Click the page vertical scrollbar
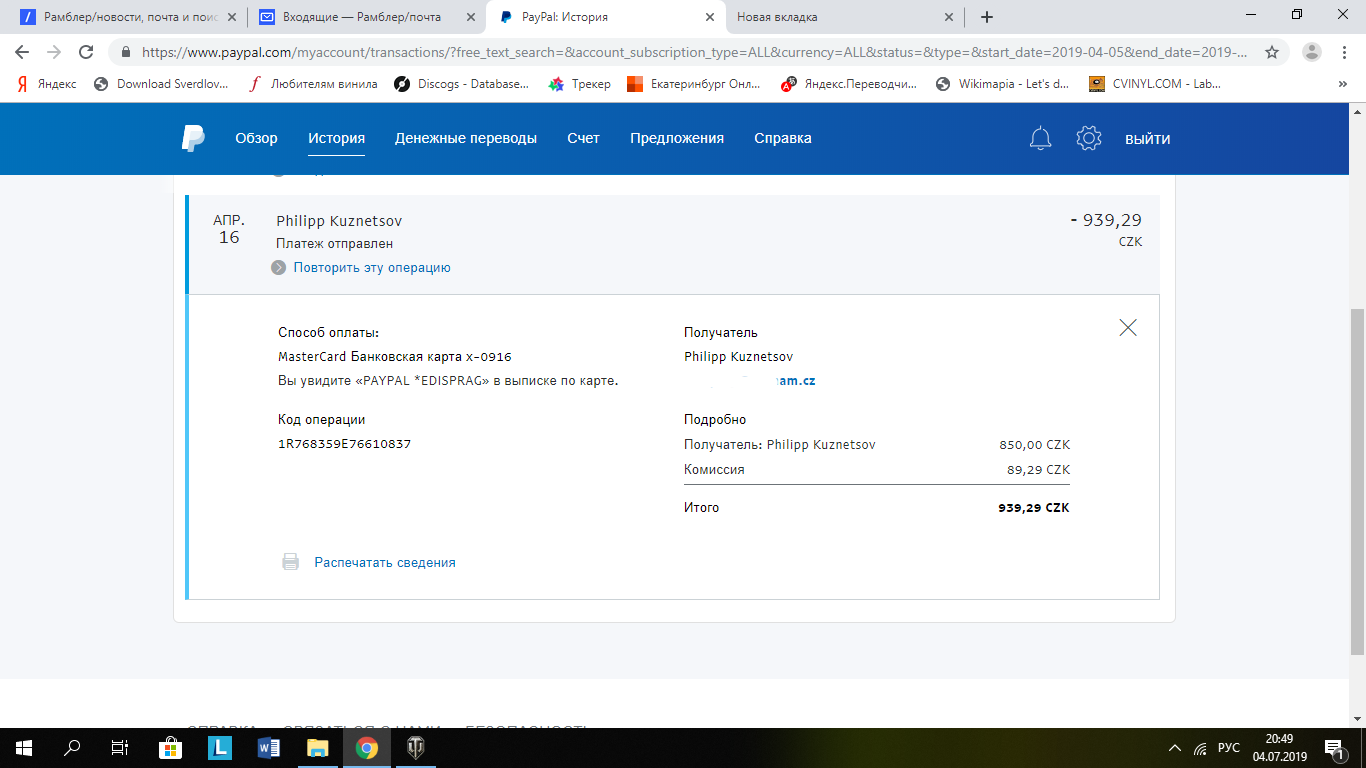1366x768 pixels. tap(1356, 480)
